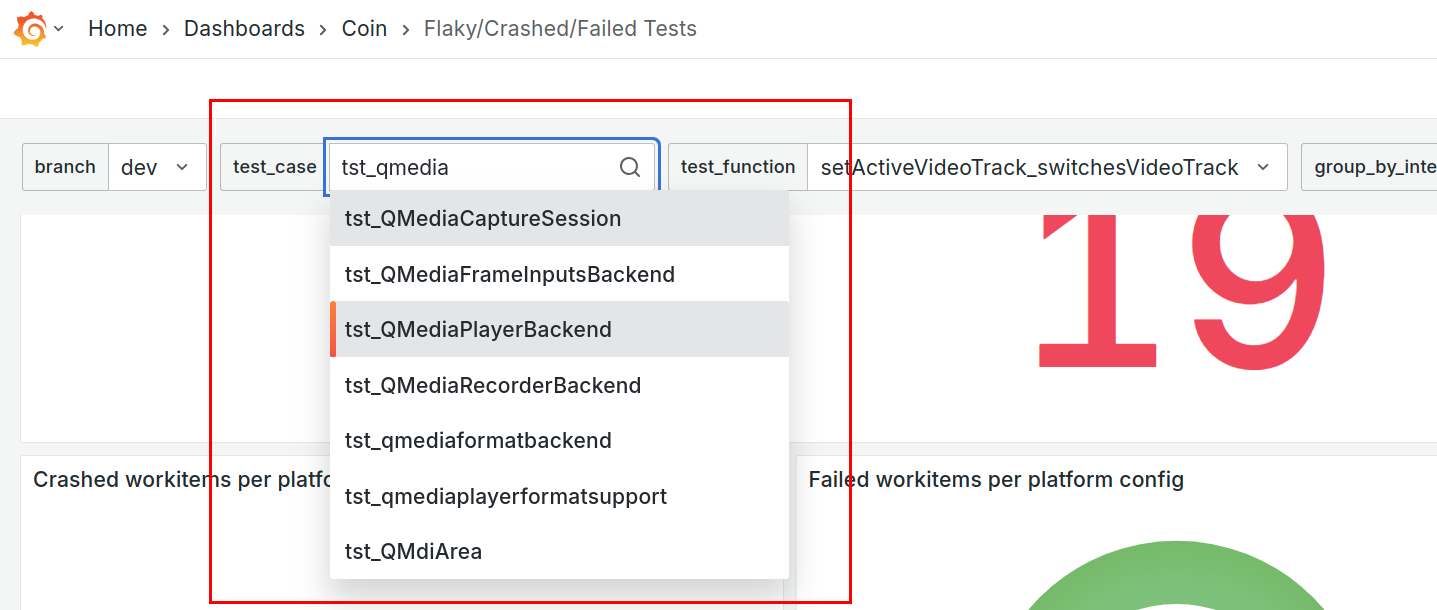The image size is (1437, 610).
Task: Select tst_QMediaCaptureSession from the list
Action: [483, 218]
